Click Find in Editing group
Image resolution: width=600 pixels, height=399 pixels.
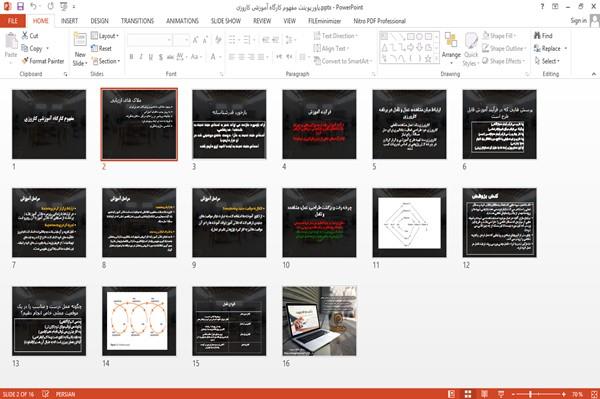(x=543, y=36)
